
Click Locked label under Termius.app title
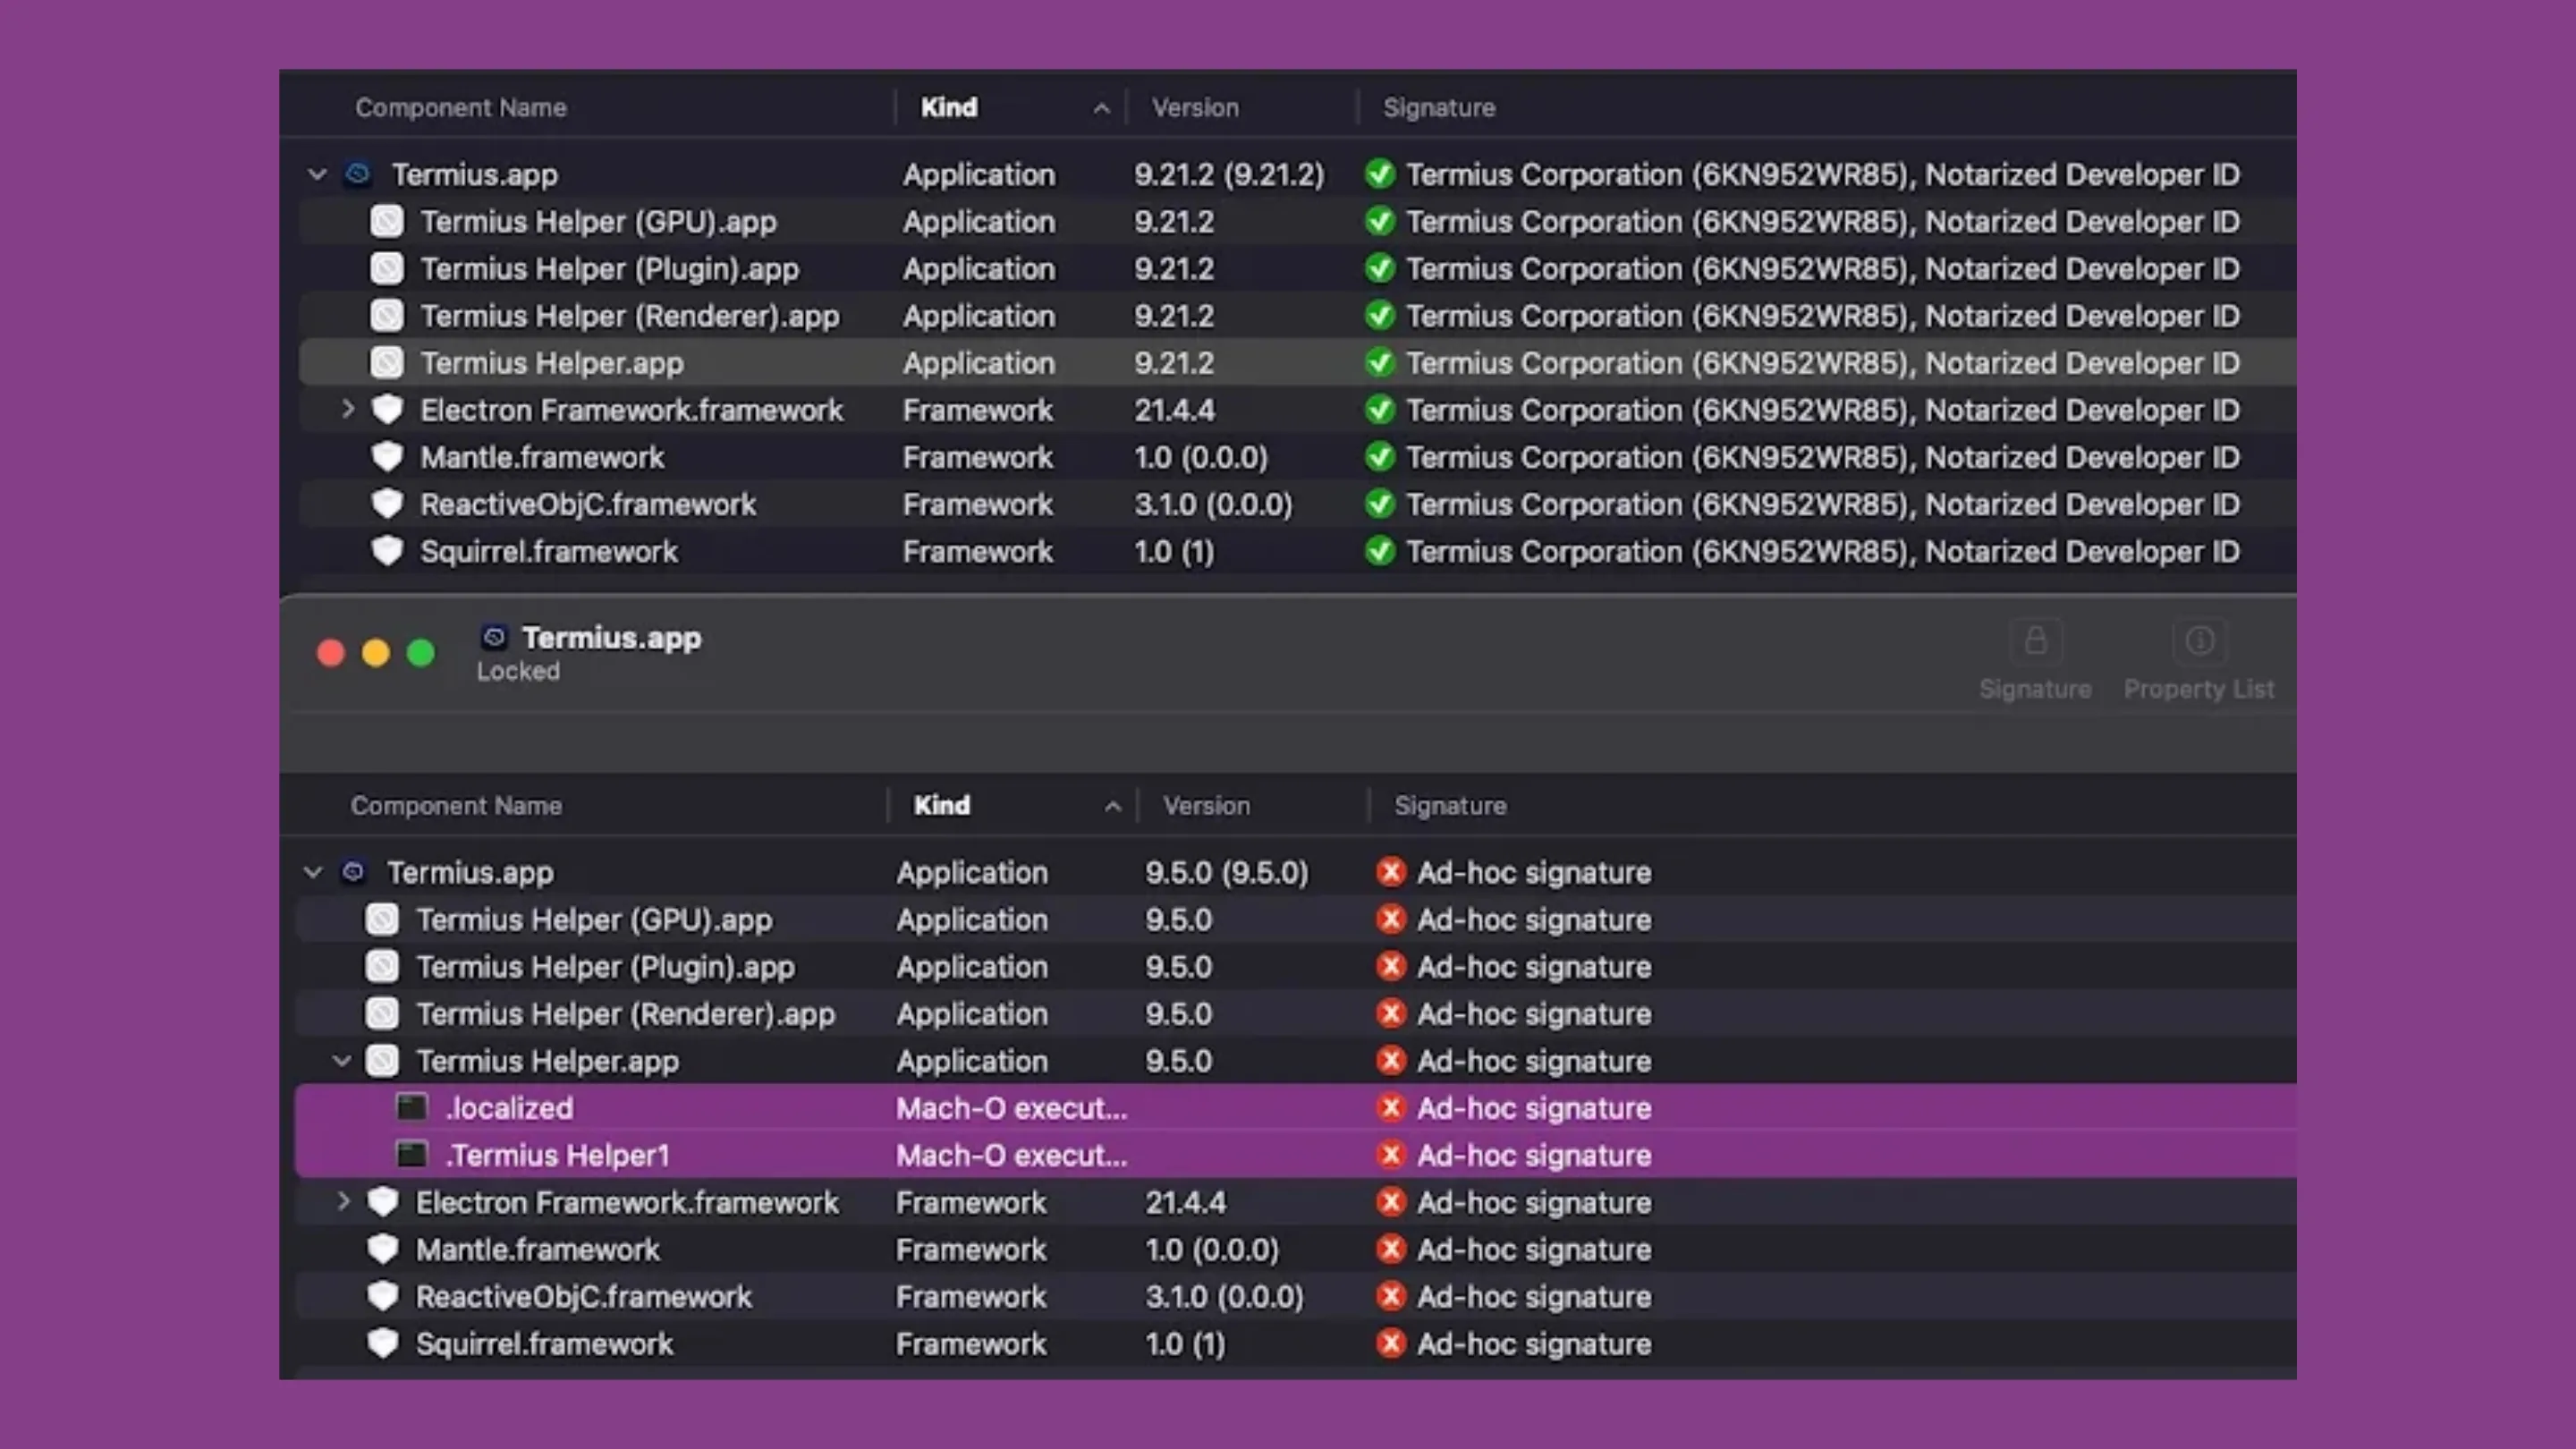[518, 671]
